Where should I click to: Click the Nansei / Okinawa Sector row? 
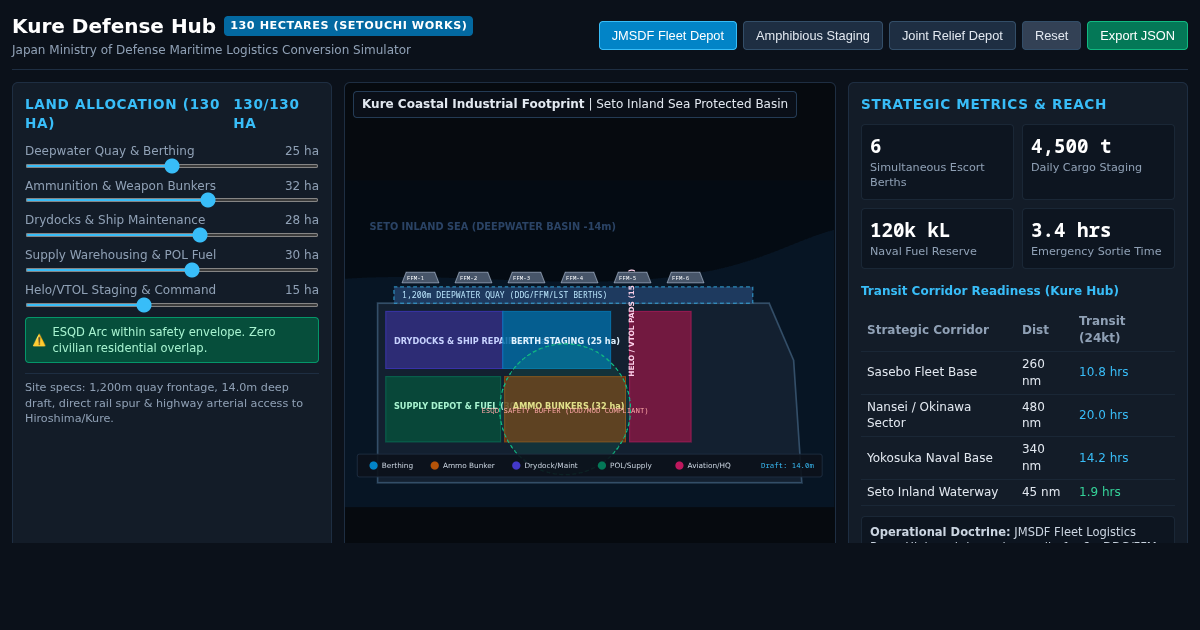1018,415
